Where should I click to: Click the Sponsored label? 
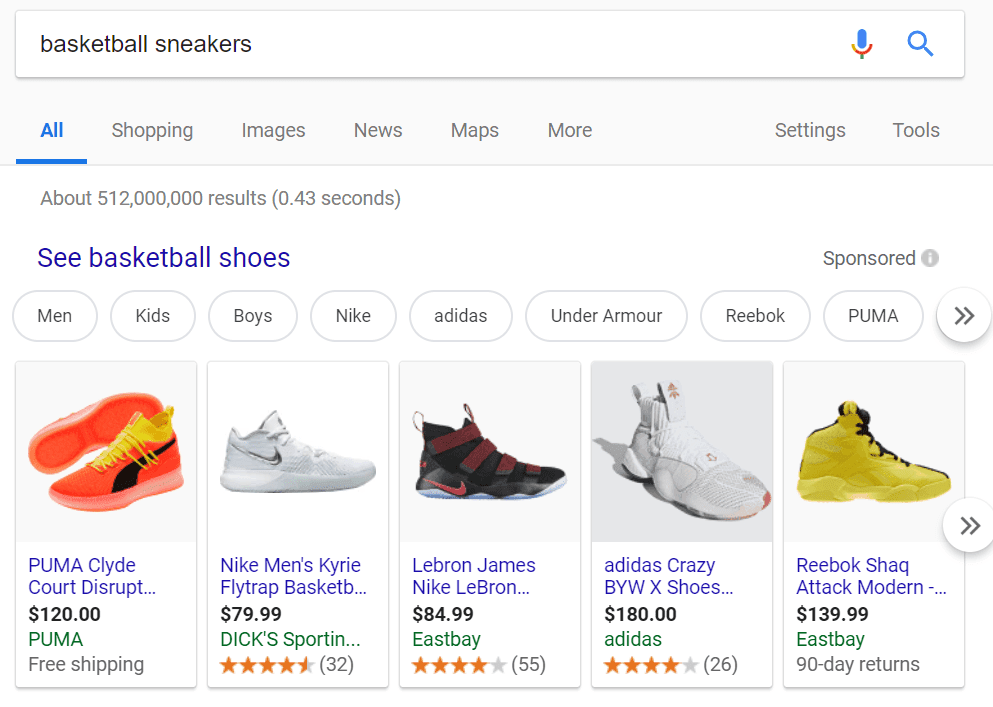point(869,258)
